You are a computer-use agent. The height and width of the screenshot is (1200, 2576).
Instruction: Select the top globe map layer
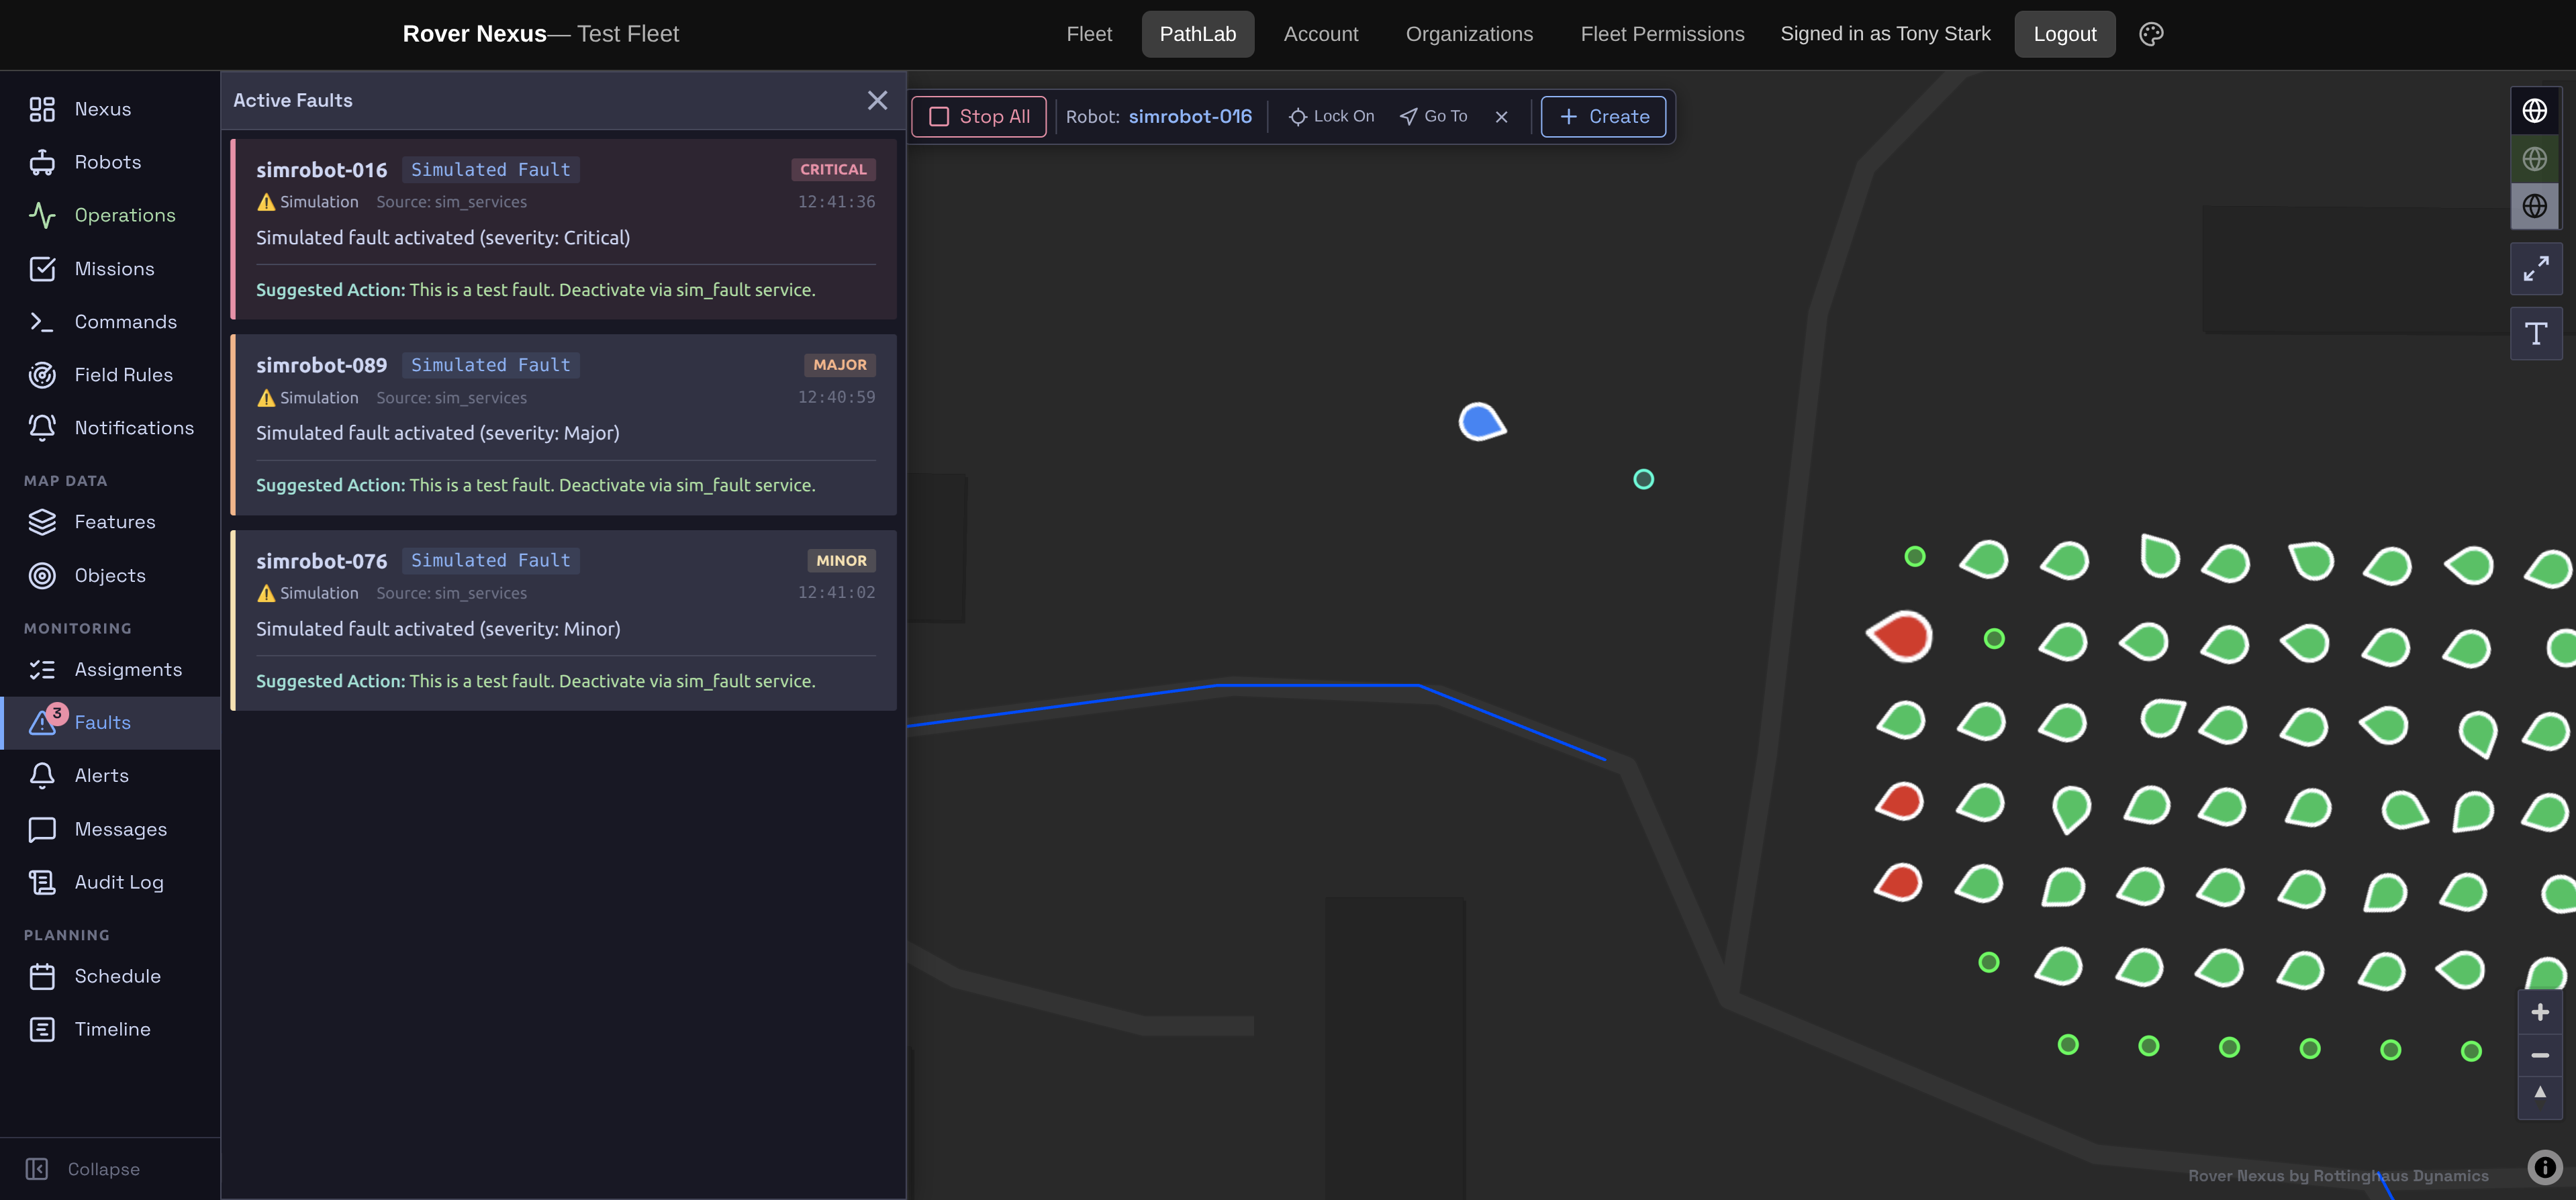tap(2534, 110)
